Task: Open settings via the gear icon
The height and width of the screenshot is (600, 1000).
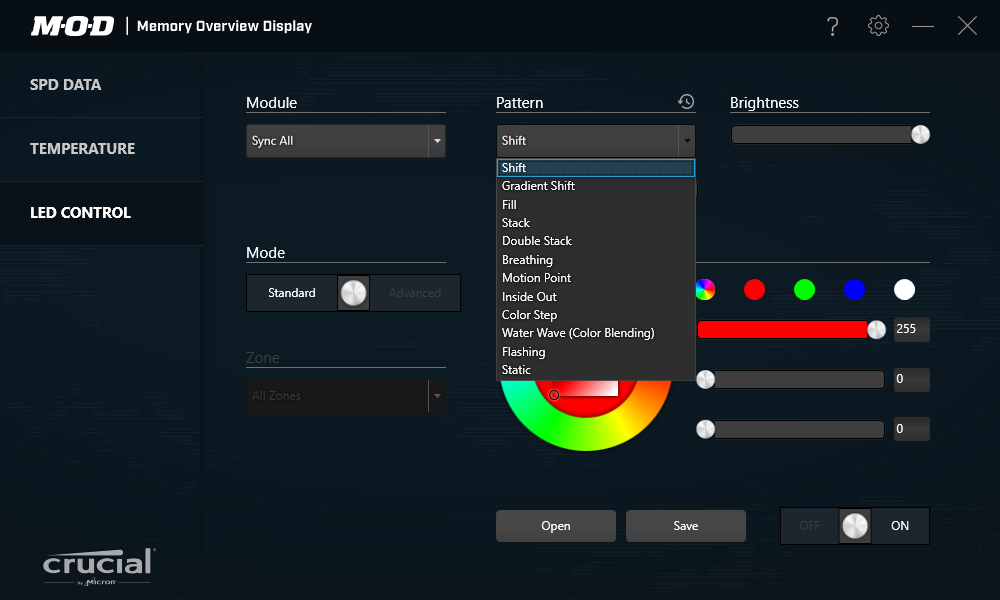Action: 878,26
